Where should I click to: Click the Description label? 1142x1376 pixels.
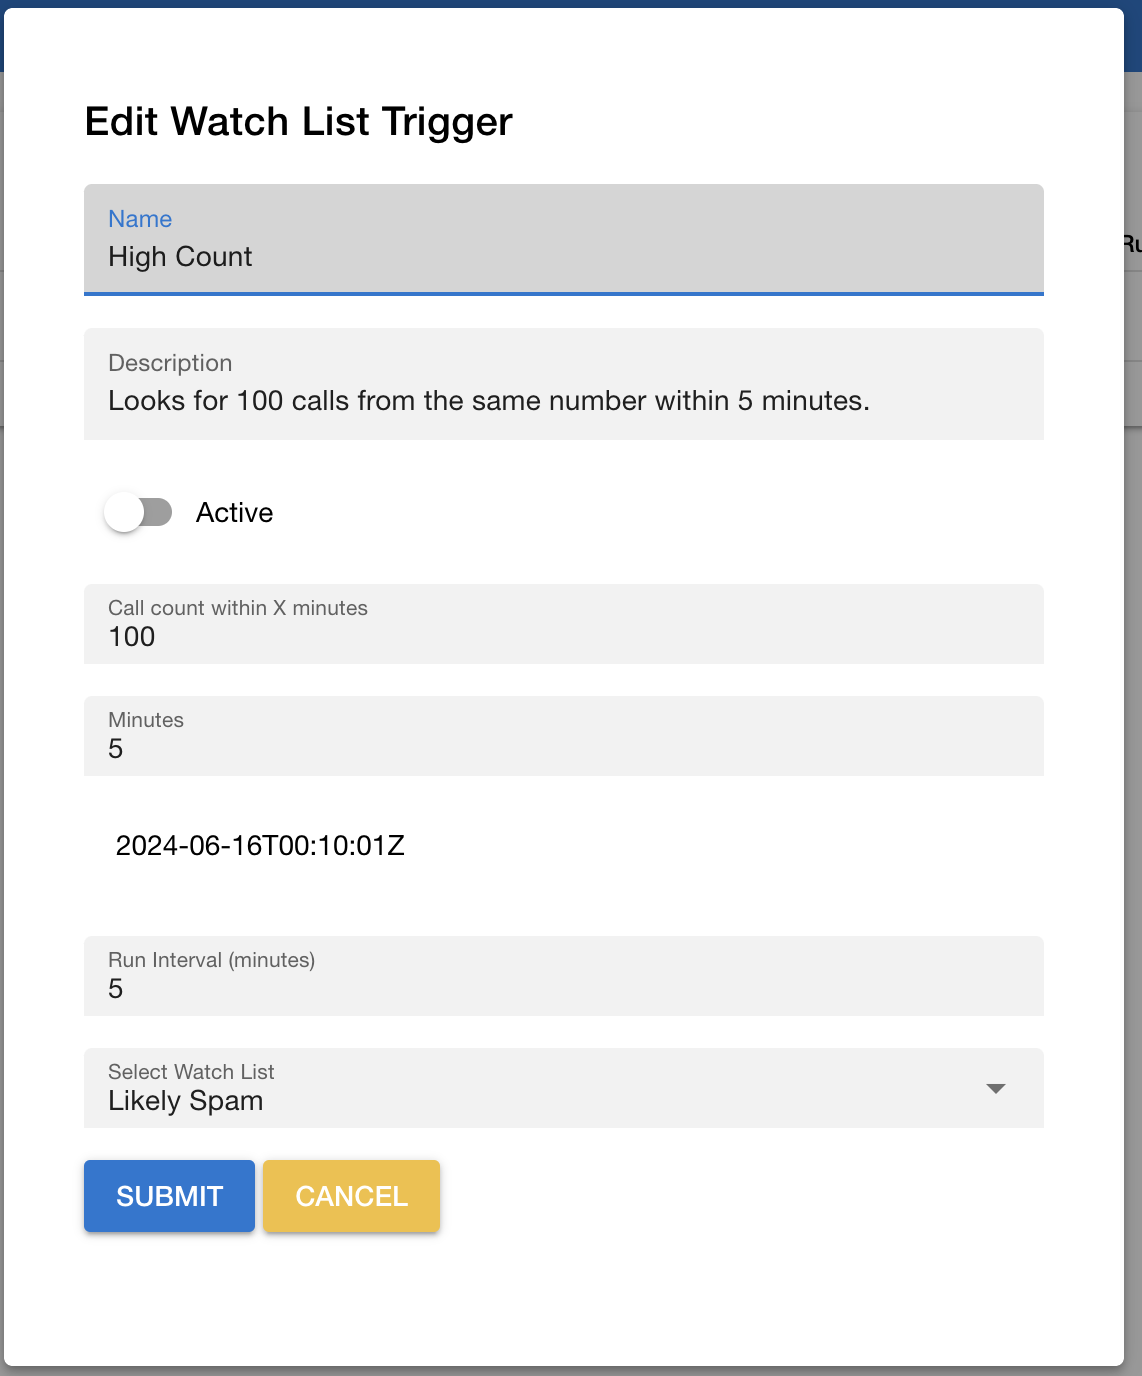coord(169,363)
